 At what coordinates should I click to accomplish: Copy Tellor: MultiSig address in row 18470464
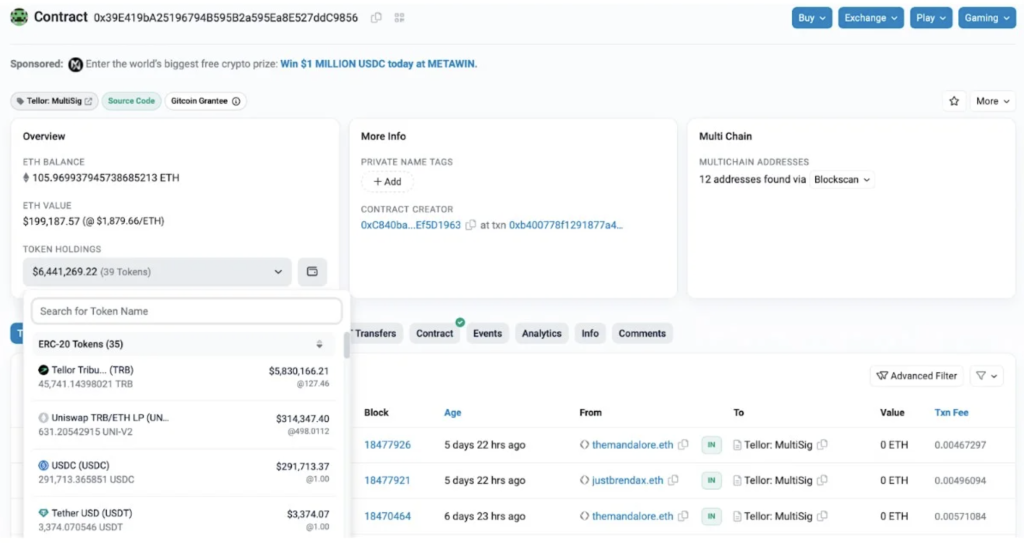click(822, 516)
